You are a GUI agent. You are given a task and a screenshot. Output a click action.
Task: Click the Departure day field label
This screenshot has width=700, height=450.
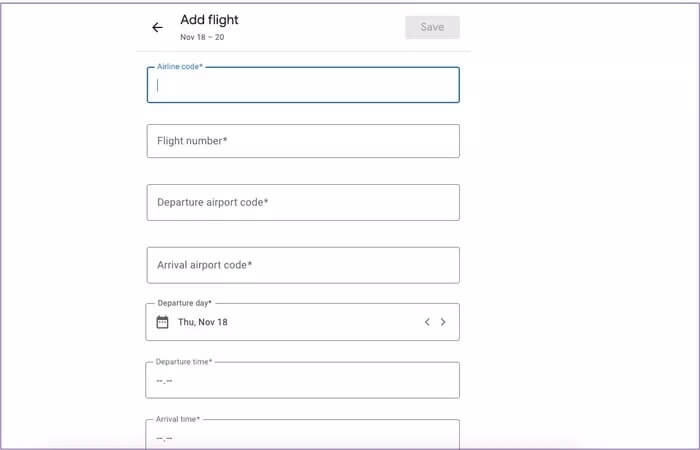pyautogui.click(x=184, y=303)
